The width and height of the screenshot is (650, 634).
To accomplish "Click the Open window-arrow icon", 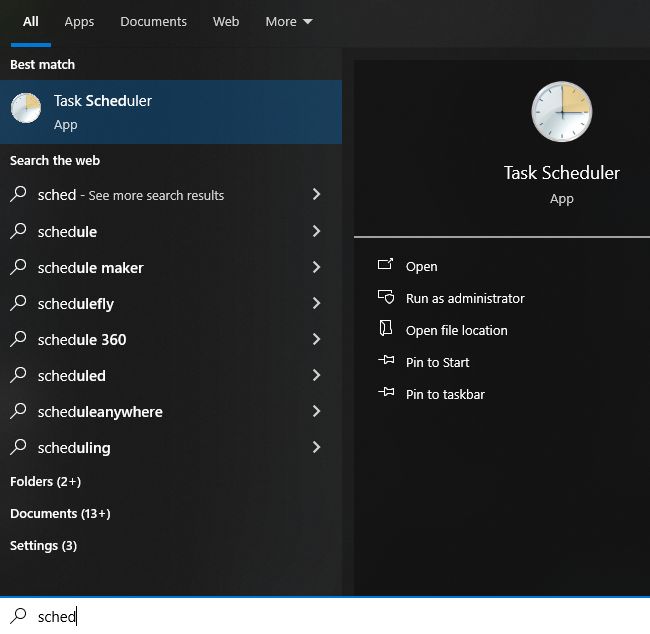I will tap(386, 264).
